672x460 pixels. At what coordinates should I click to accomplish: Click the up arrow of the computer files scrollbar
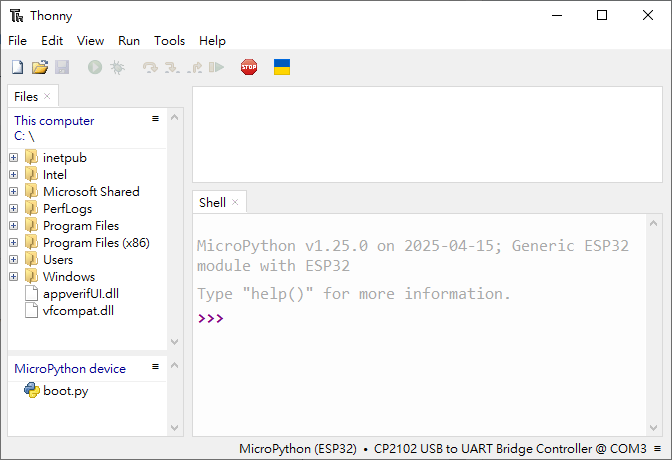[x=174, y=117]
